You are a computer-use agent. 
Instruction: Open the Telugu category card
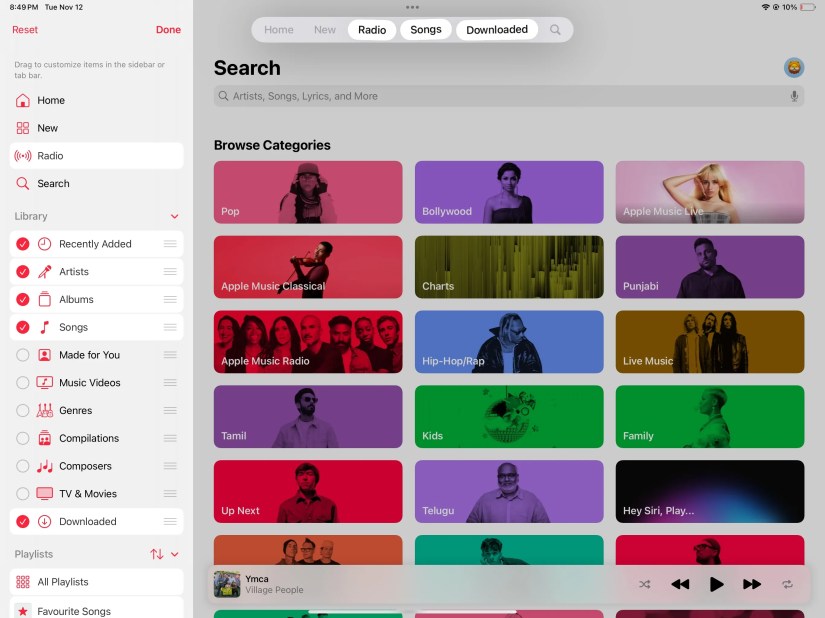[509, 491]
